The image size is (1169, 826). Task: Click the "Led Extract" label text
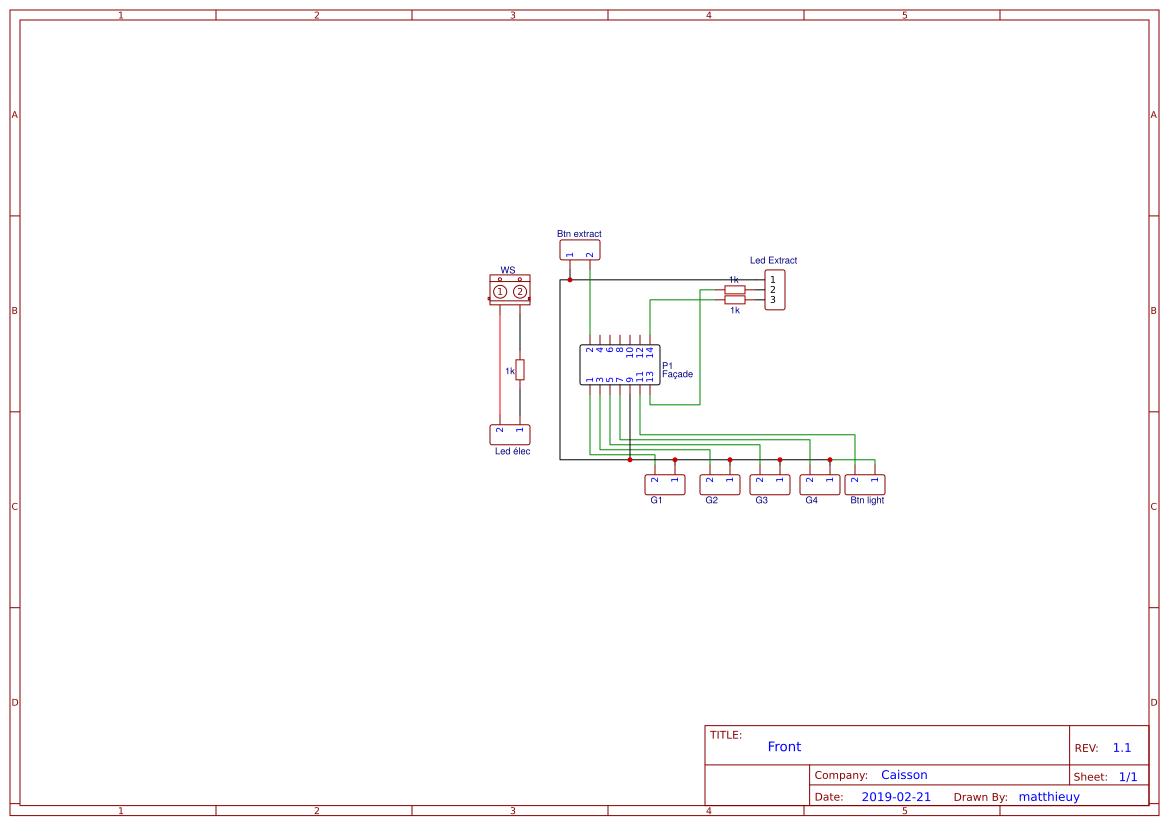pyautogui.click(x=774, y=261)
